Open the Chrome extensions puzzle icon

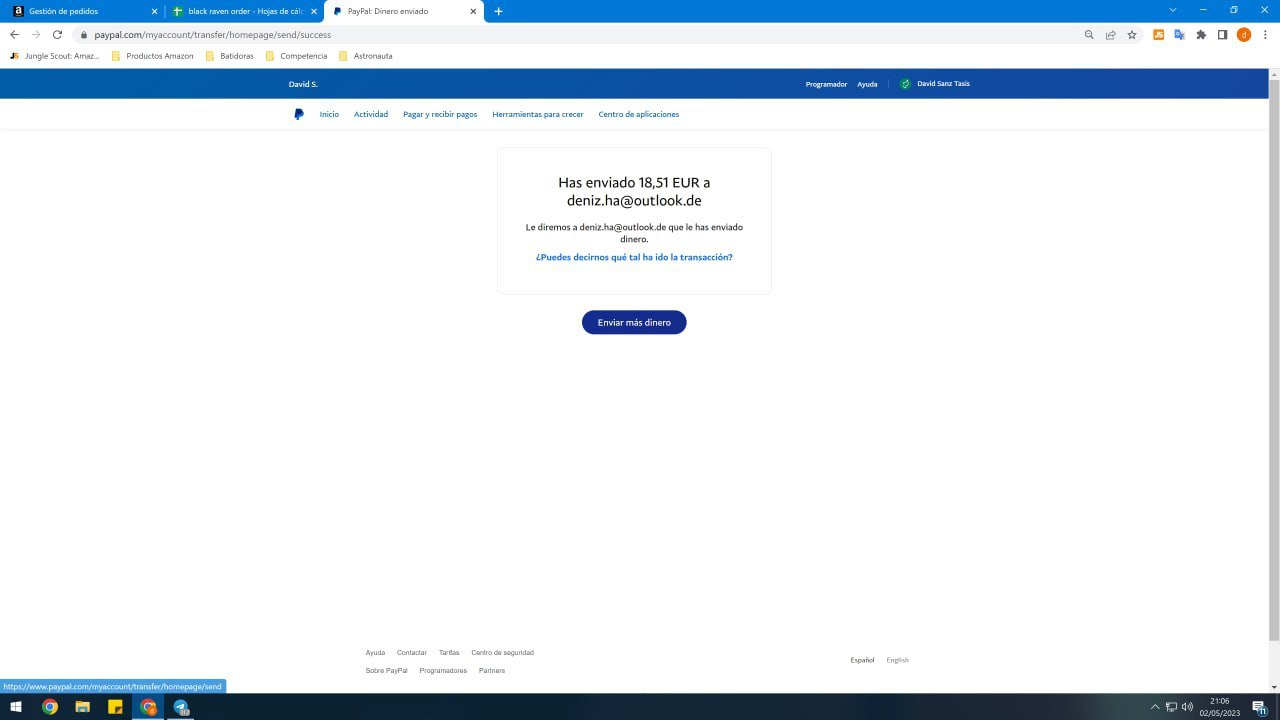coord(1201,35)
